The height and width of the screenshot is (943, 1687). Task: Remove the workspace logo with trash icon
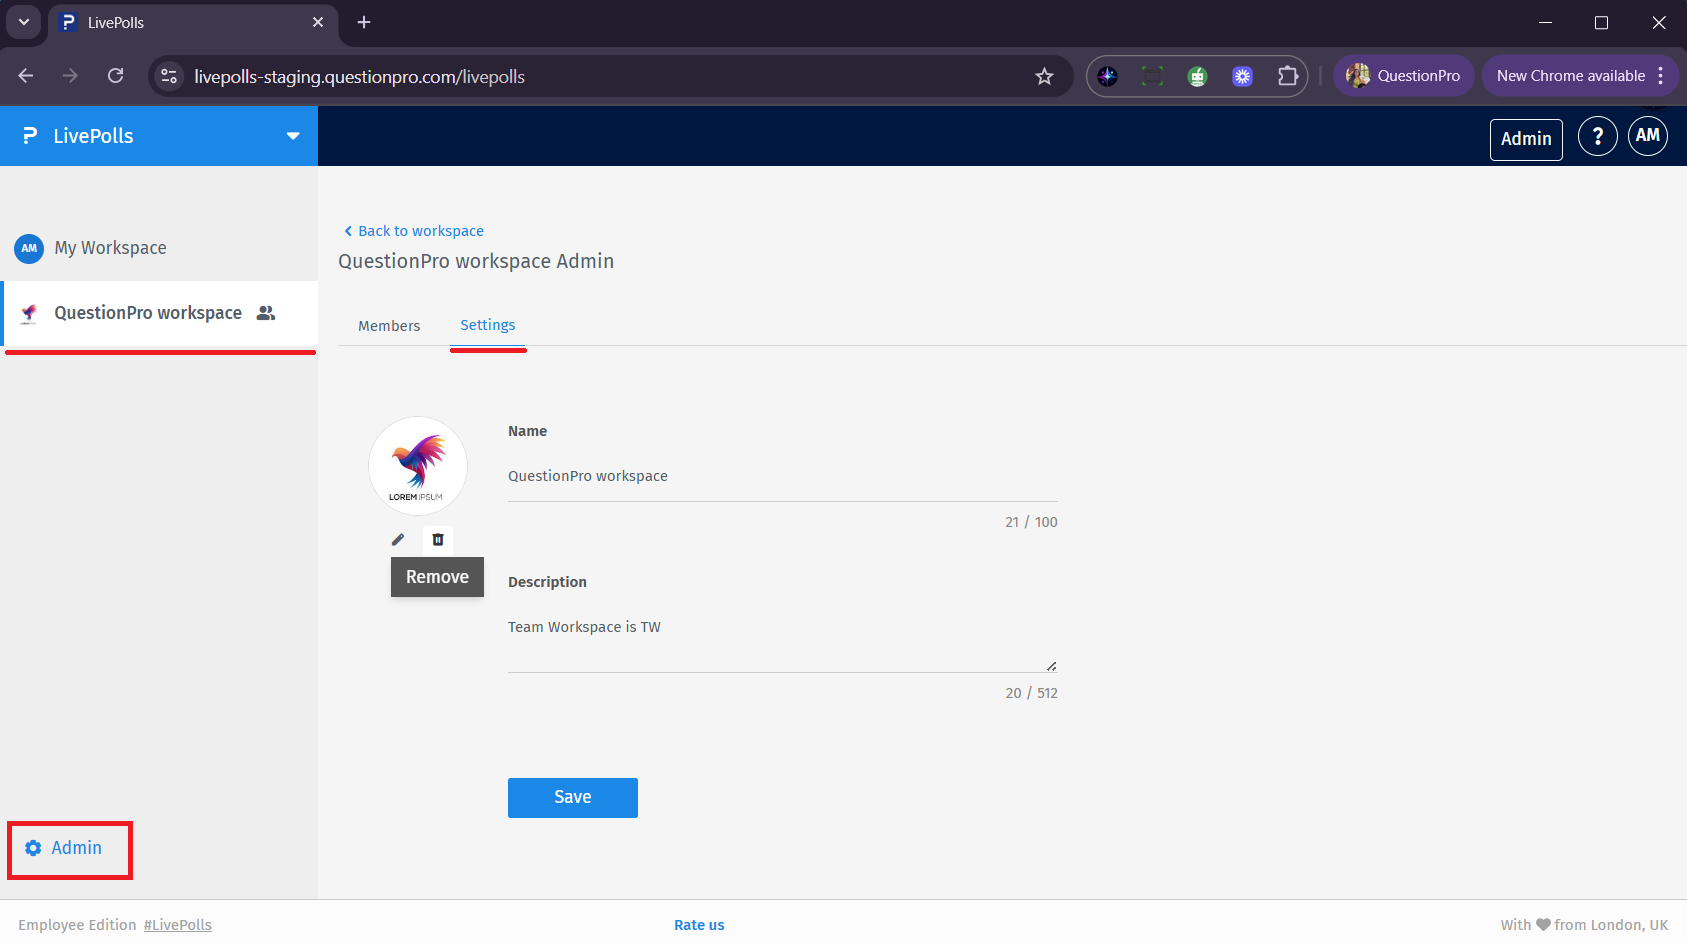pyautogui.click(x=438, y=540)
